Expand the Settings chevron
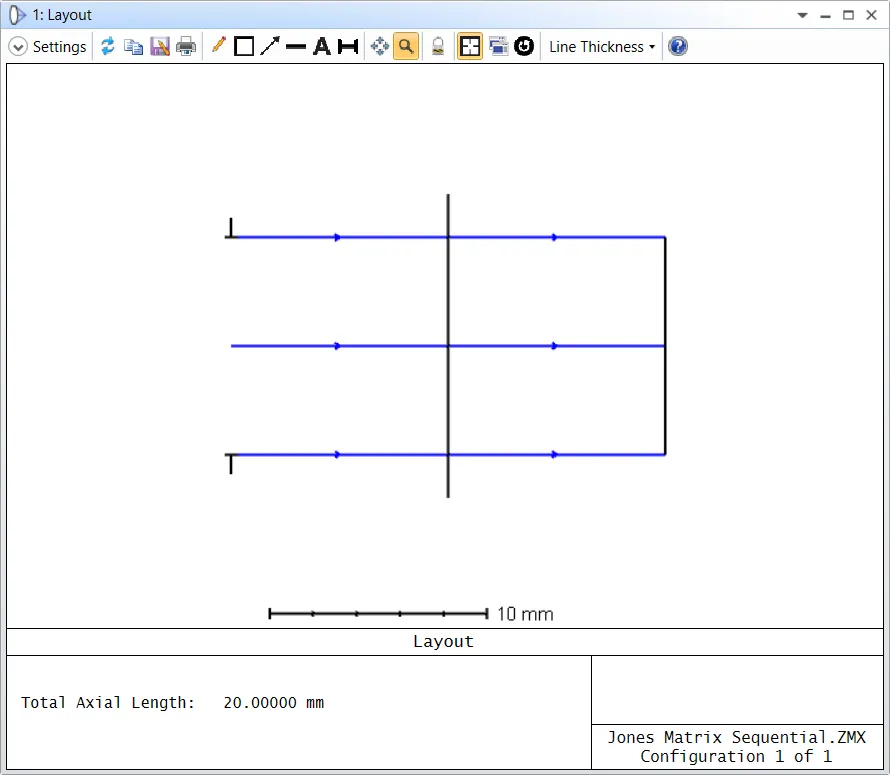The image size is (890, 775). coord(18,47)
